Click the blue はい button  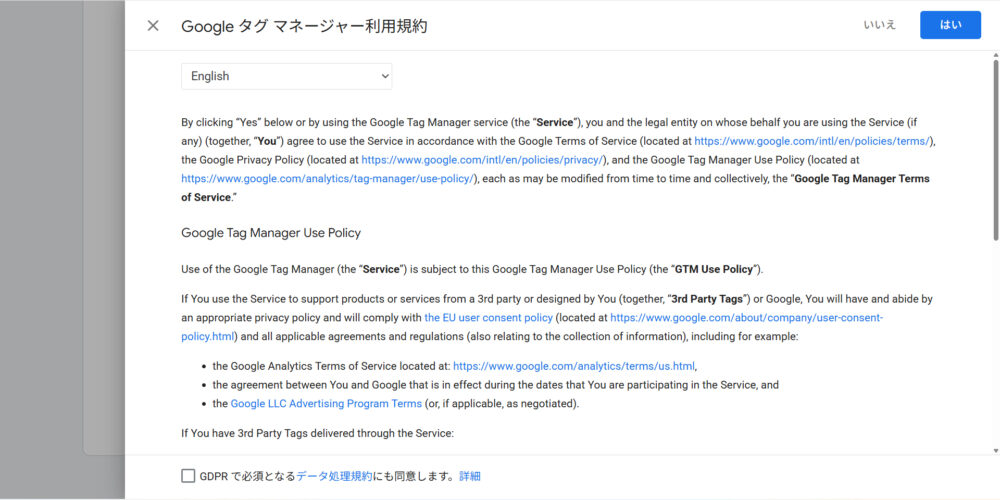pyautogui.click(x=950, y=25)
